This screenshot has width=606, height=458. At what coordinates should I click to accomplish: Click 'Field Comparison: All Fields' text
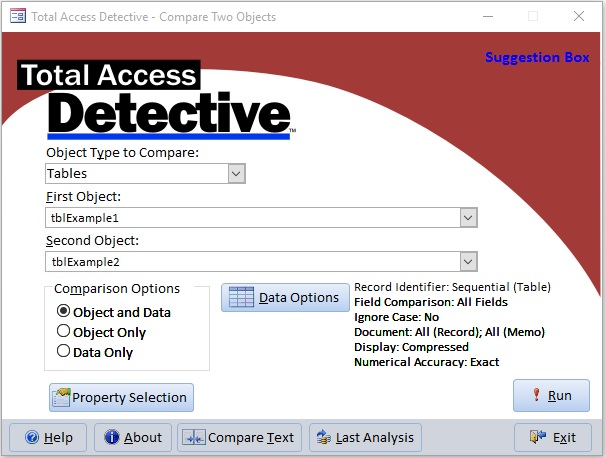coord(431,302)
